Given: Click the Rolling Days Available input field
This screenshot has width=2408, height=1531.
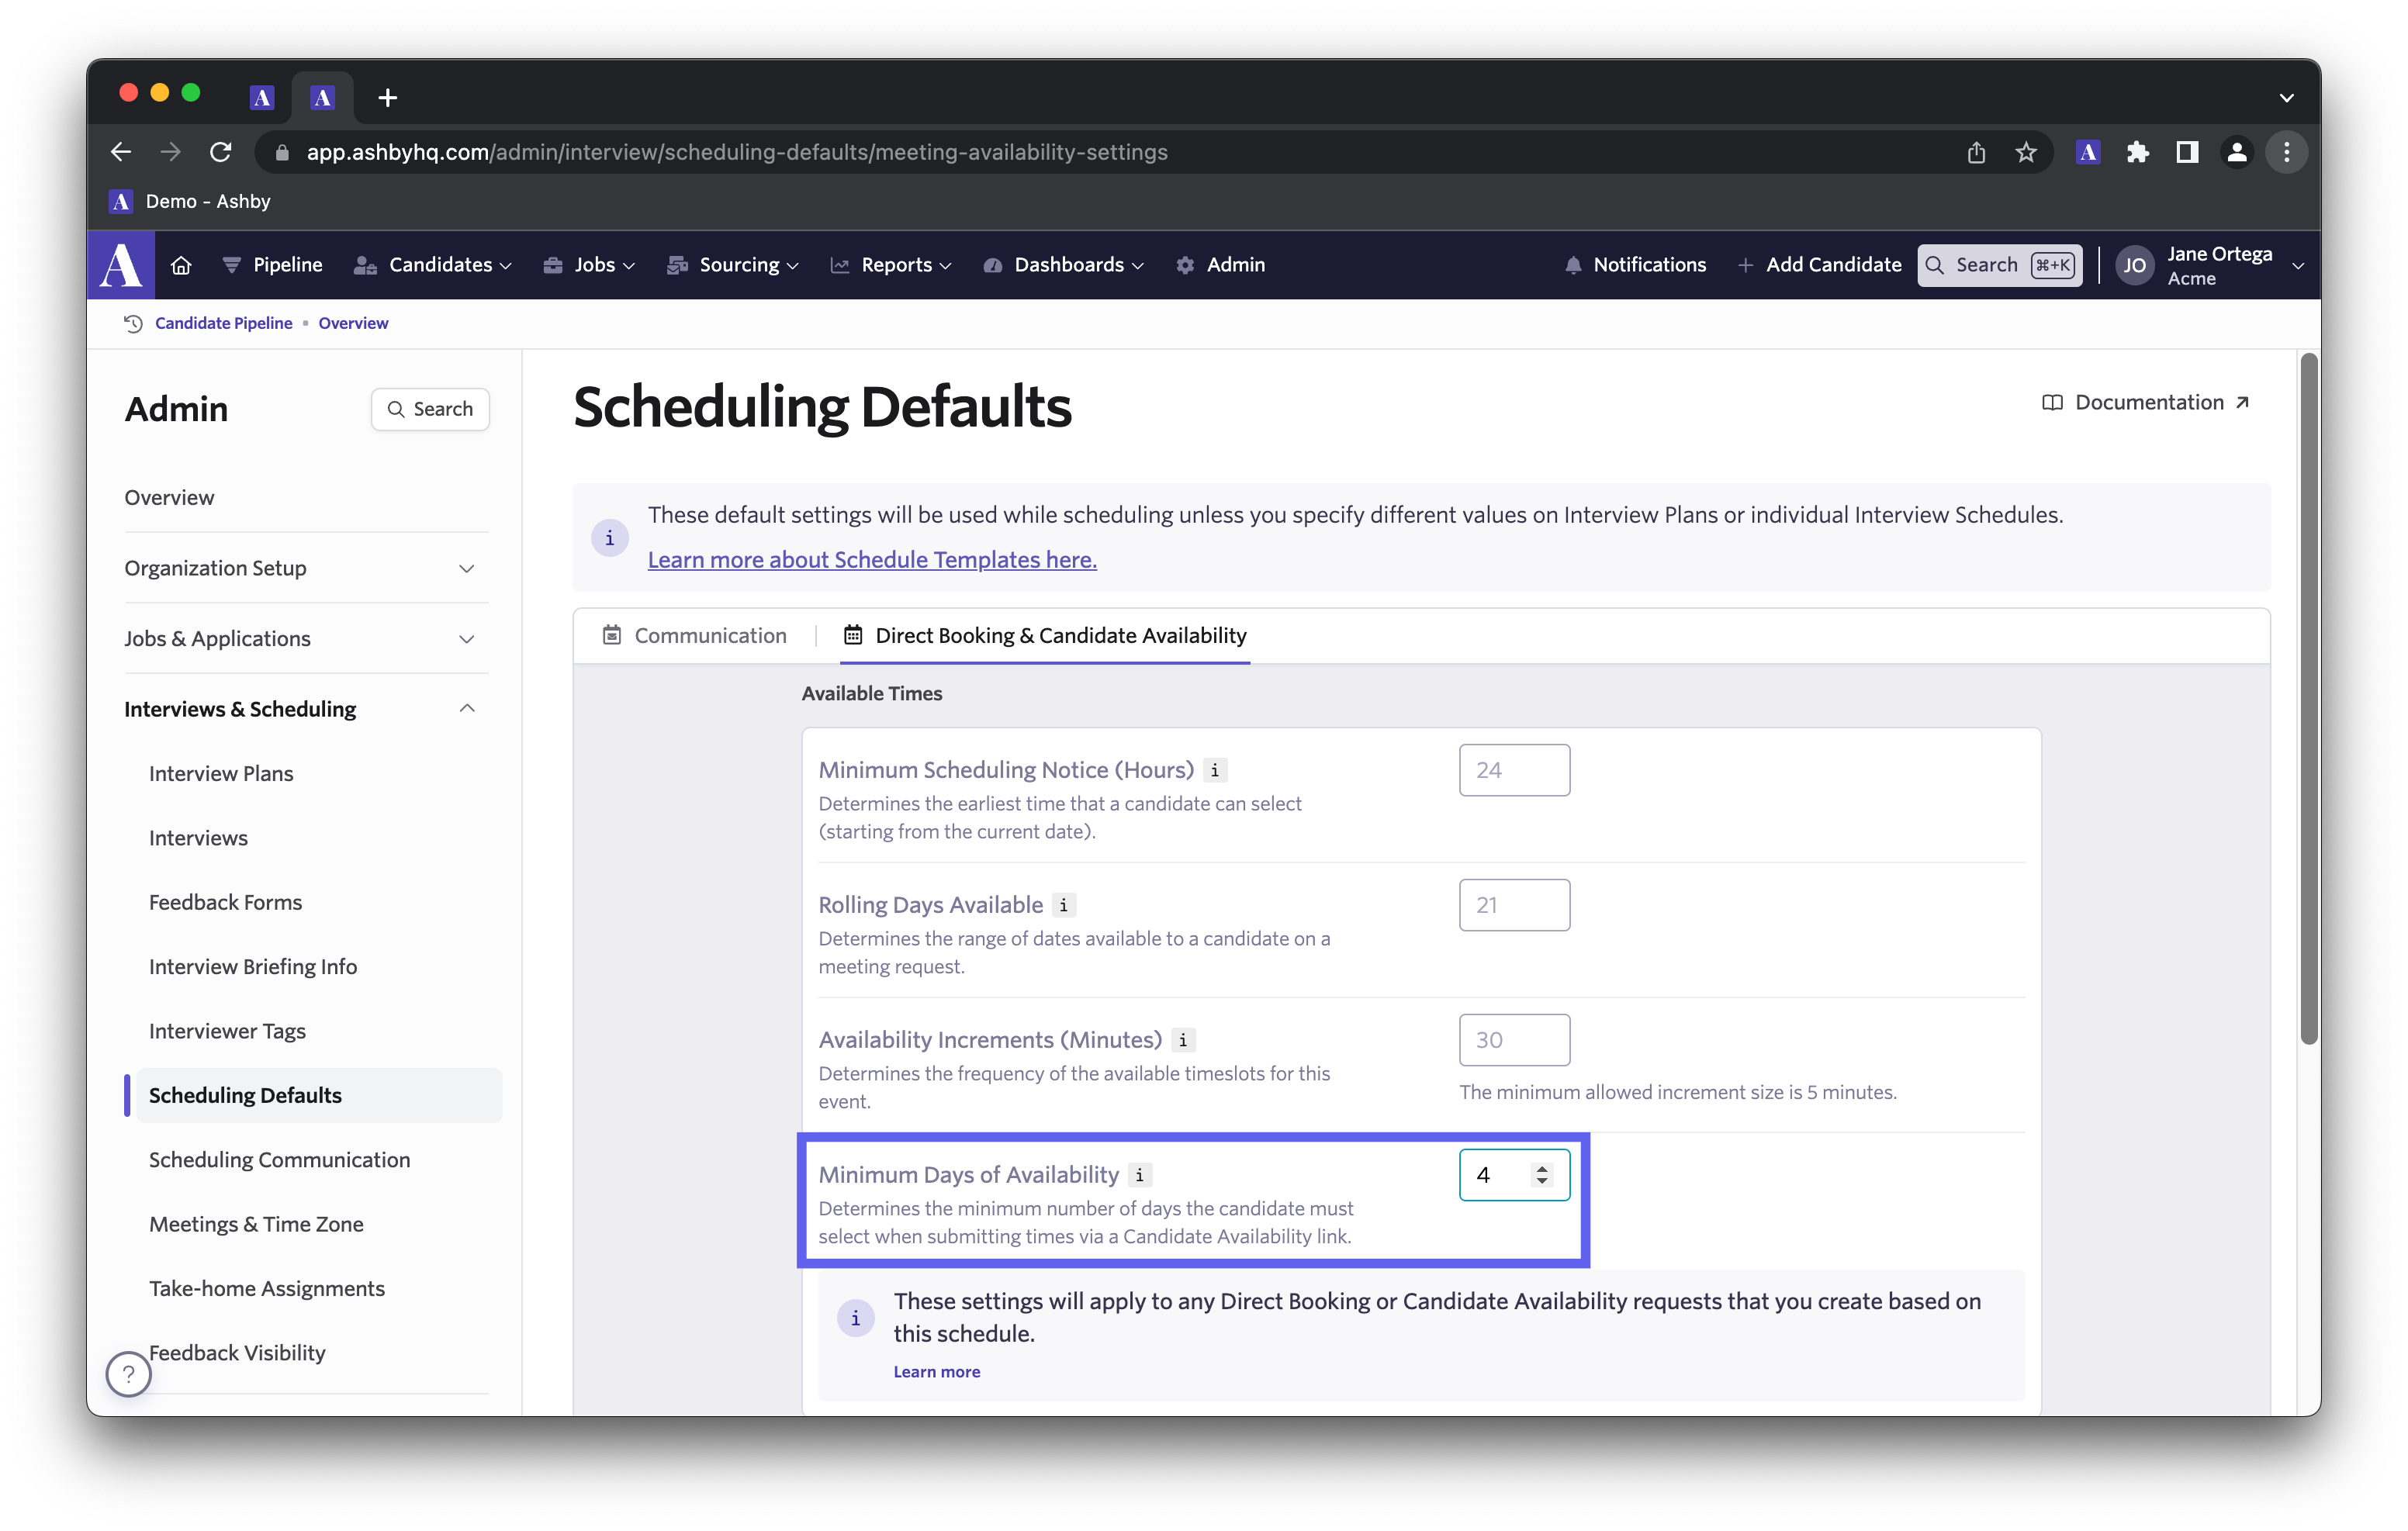Looking at the screenshot, I should [1513, 904].
